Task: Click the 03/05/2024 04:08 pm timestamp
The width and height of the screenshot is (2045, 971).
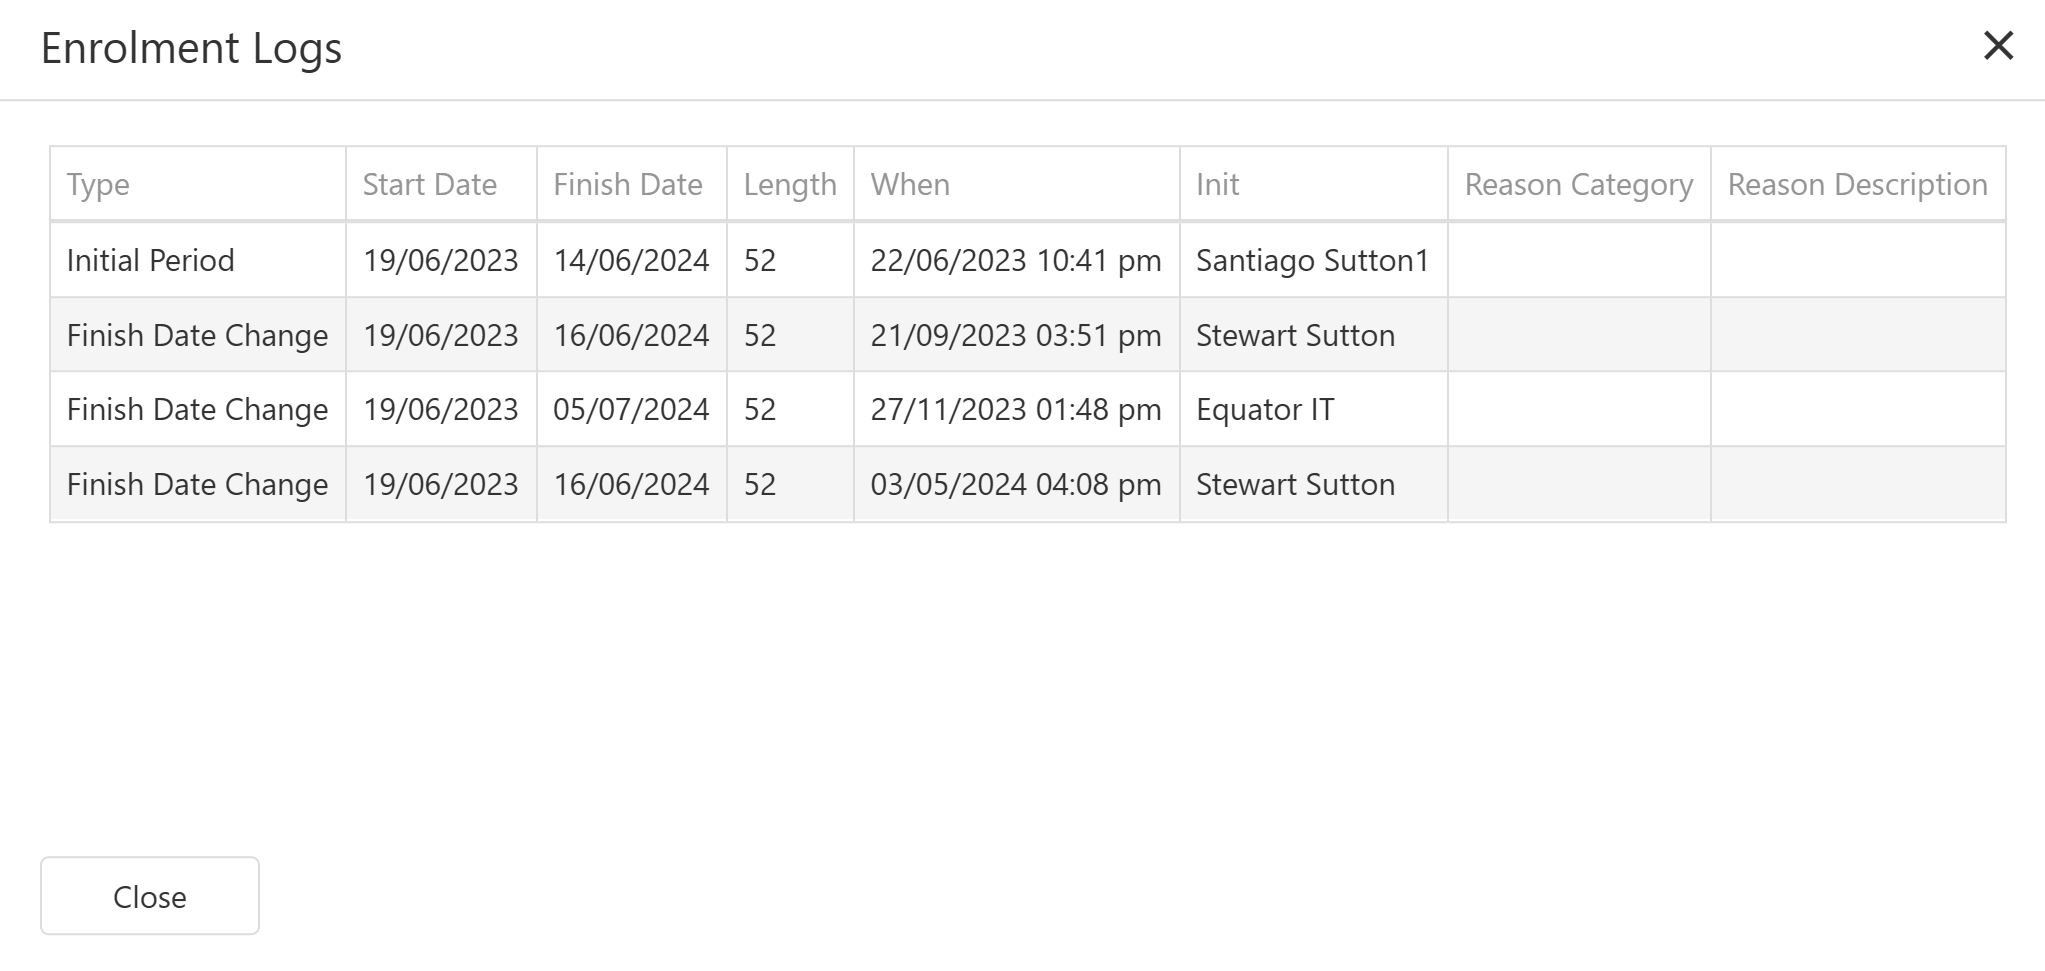Action: pos(1015,485)
